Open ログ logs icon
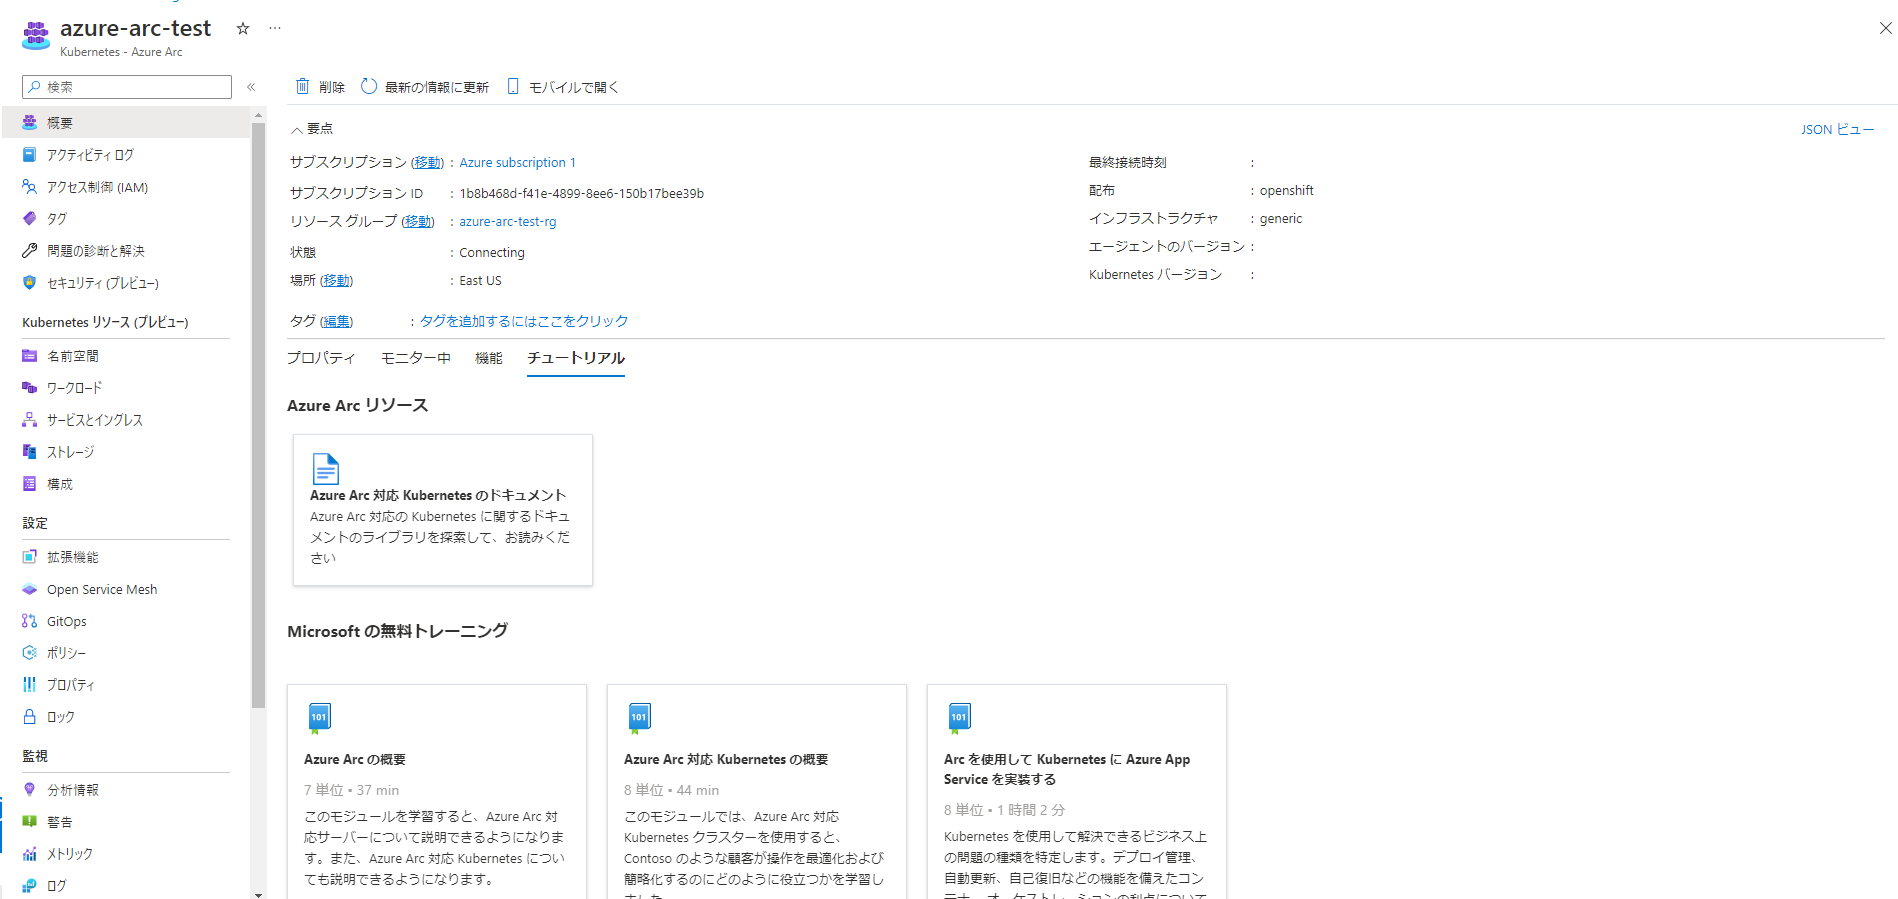Image resolution: width=1898 pixels, height=899 pixels. [x=30, y=886]
